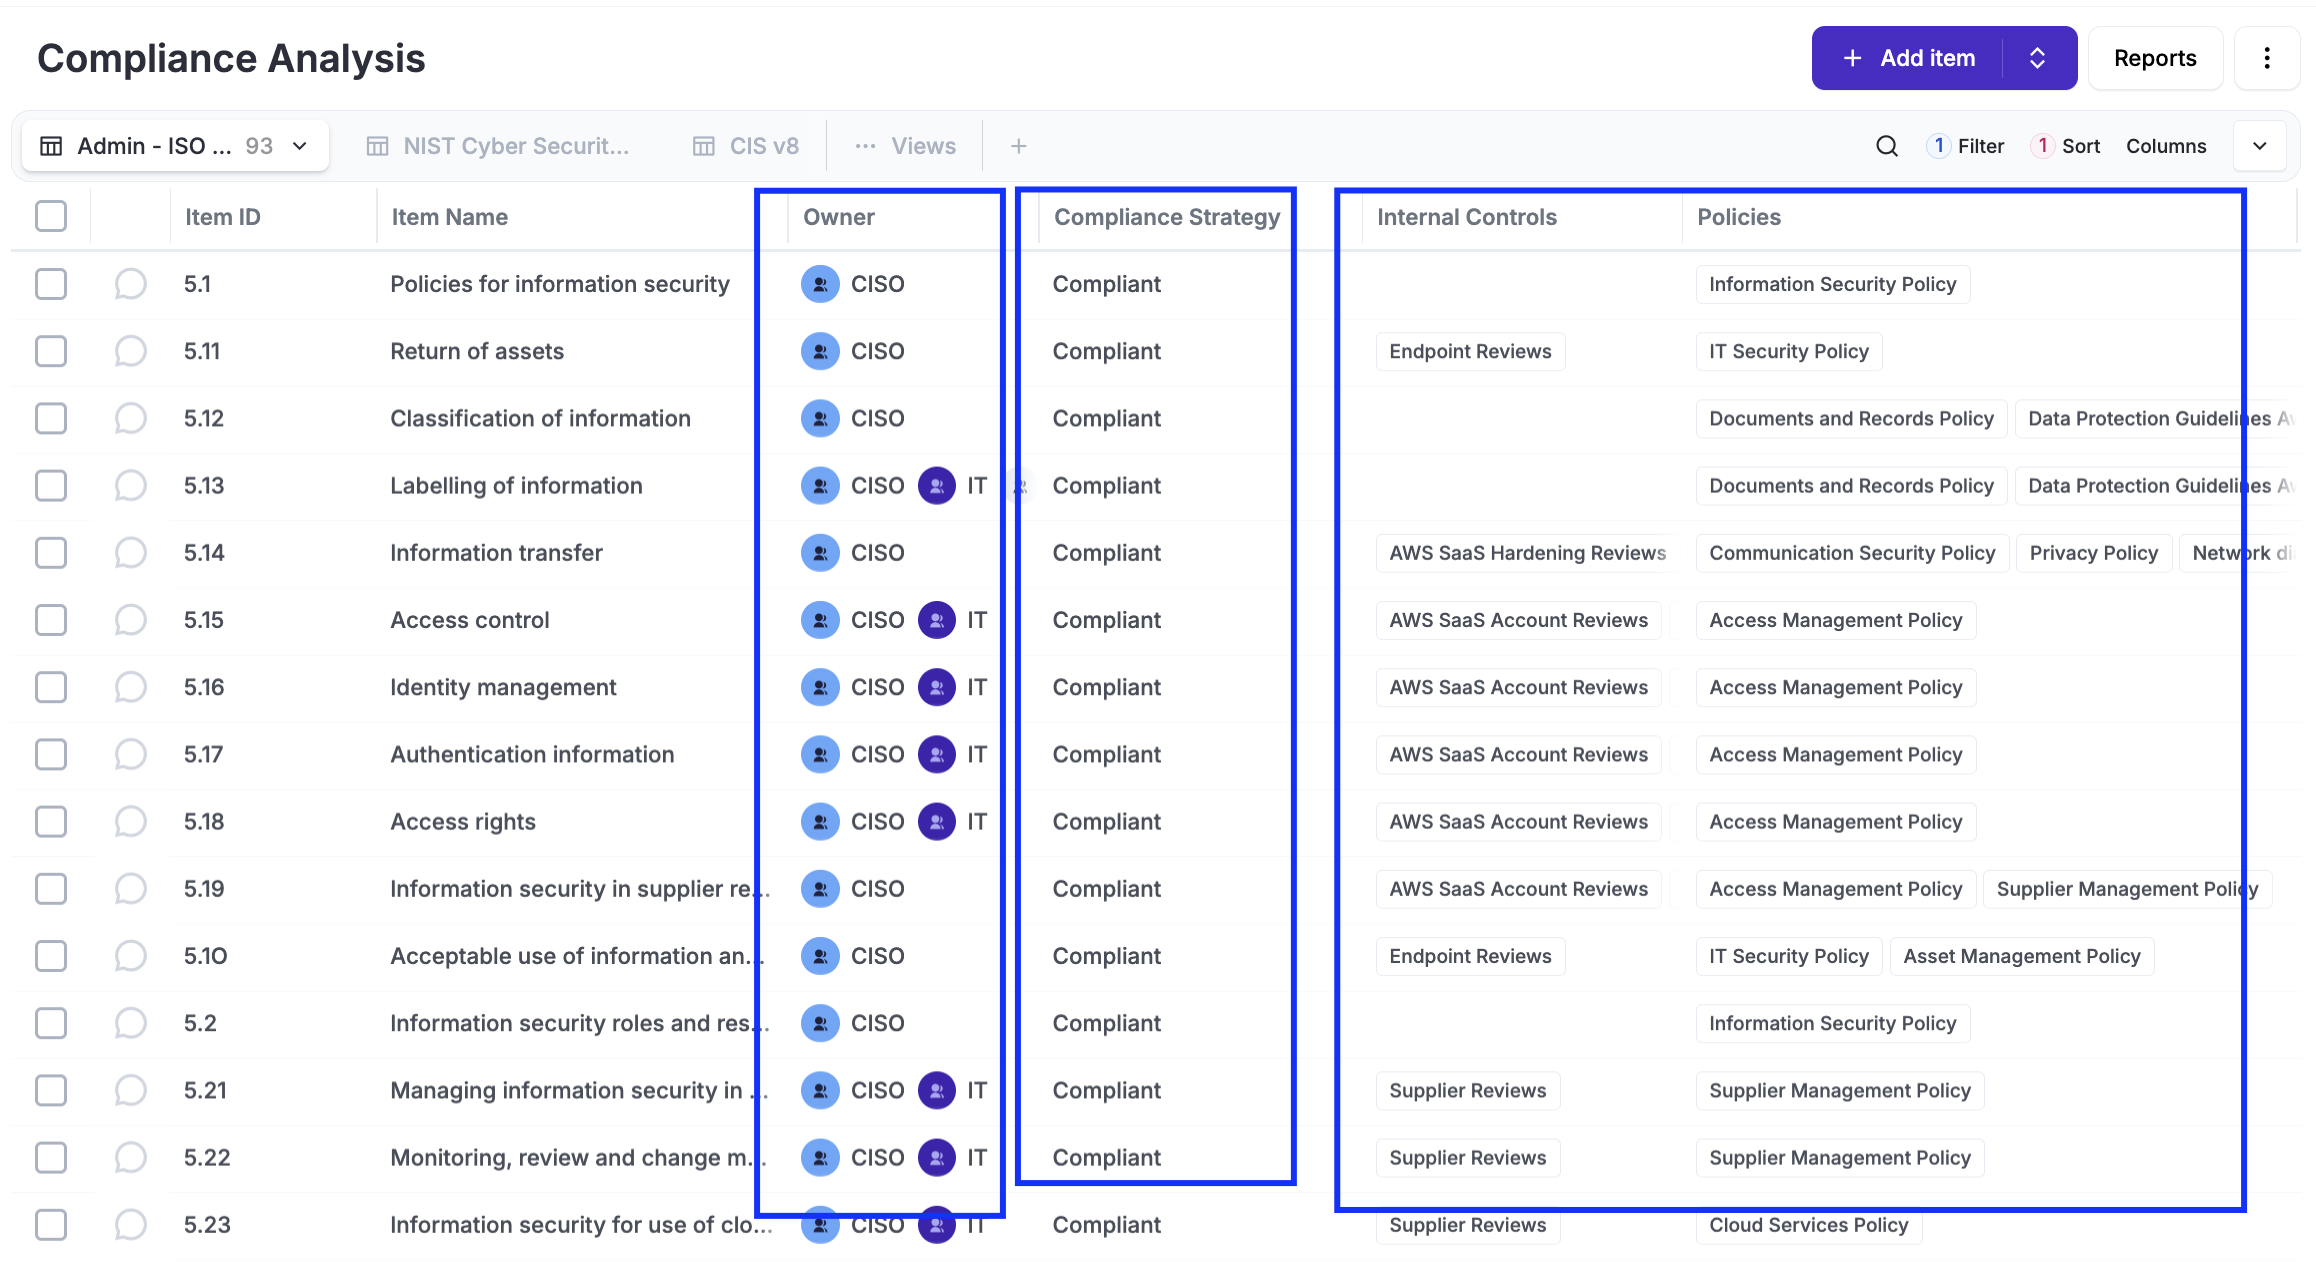Open the three-dot more options menu
This screenshot has width=2316, height=1264.
click(x=2266, y=58)
